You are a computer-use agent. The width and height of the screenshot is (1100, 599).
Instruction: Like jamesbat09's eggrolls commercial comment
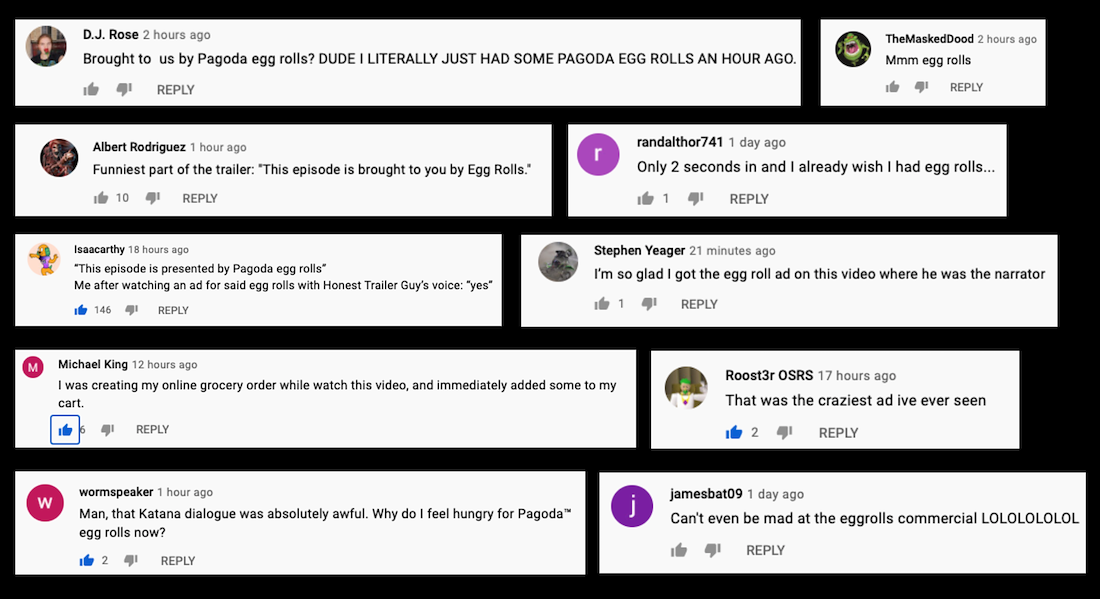680,550
